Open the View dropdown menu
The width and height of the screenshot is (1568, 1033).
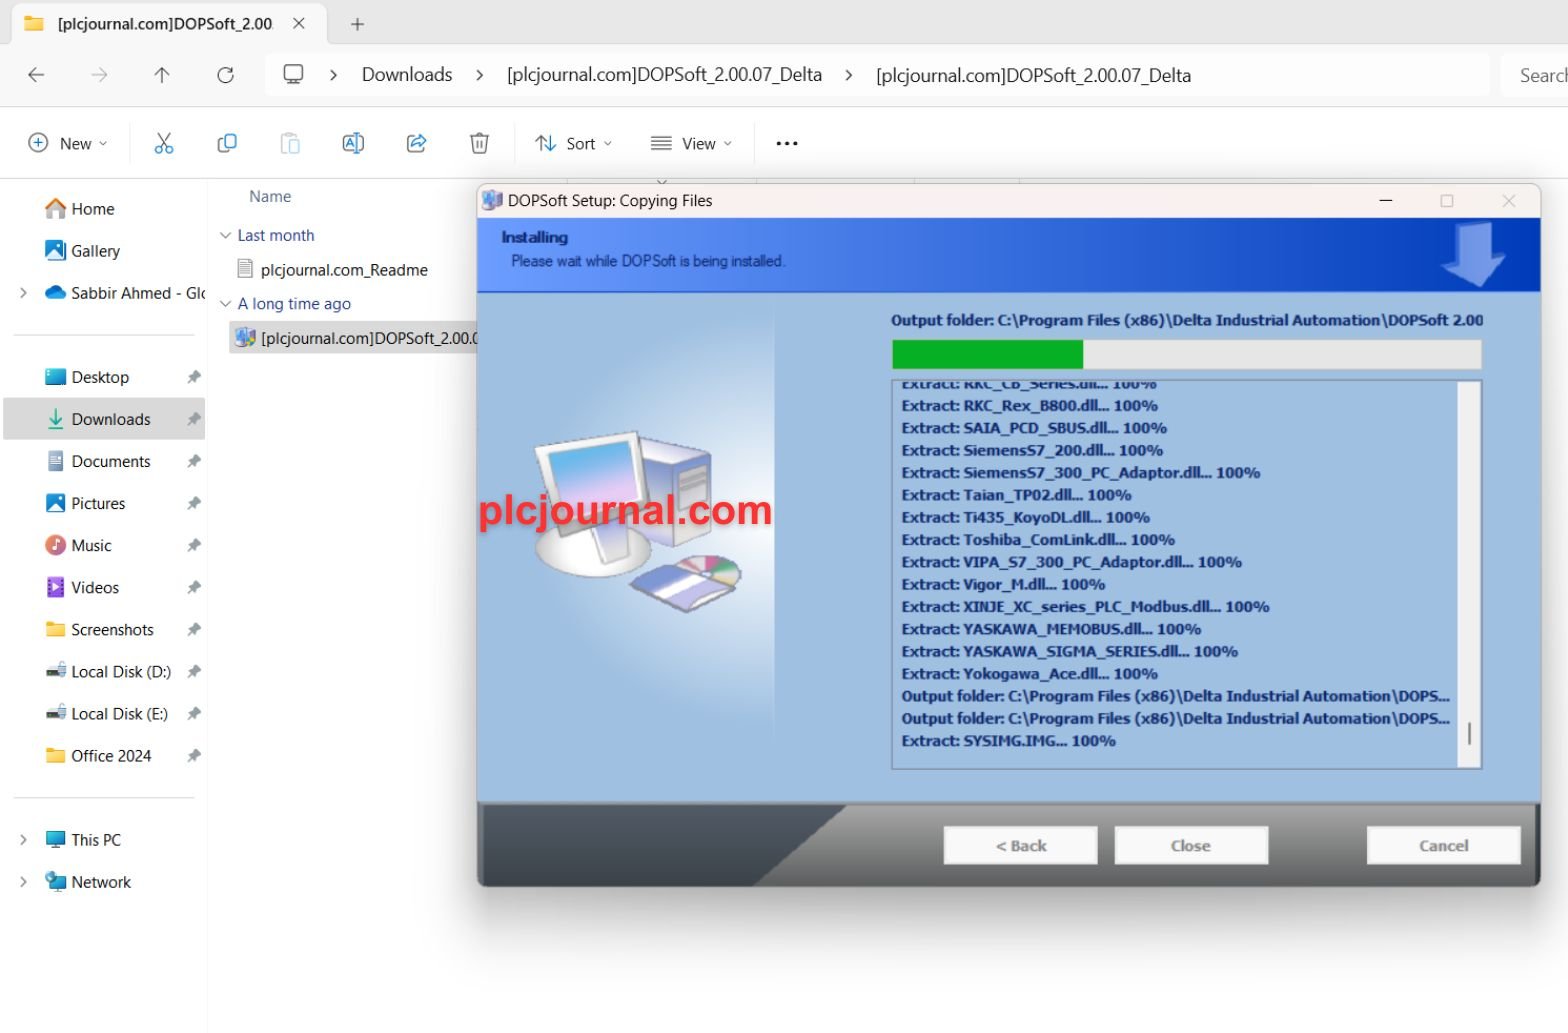691,143
